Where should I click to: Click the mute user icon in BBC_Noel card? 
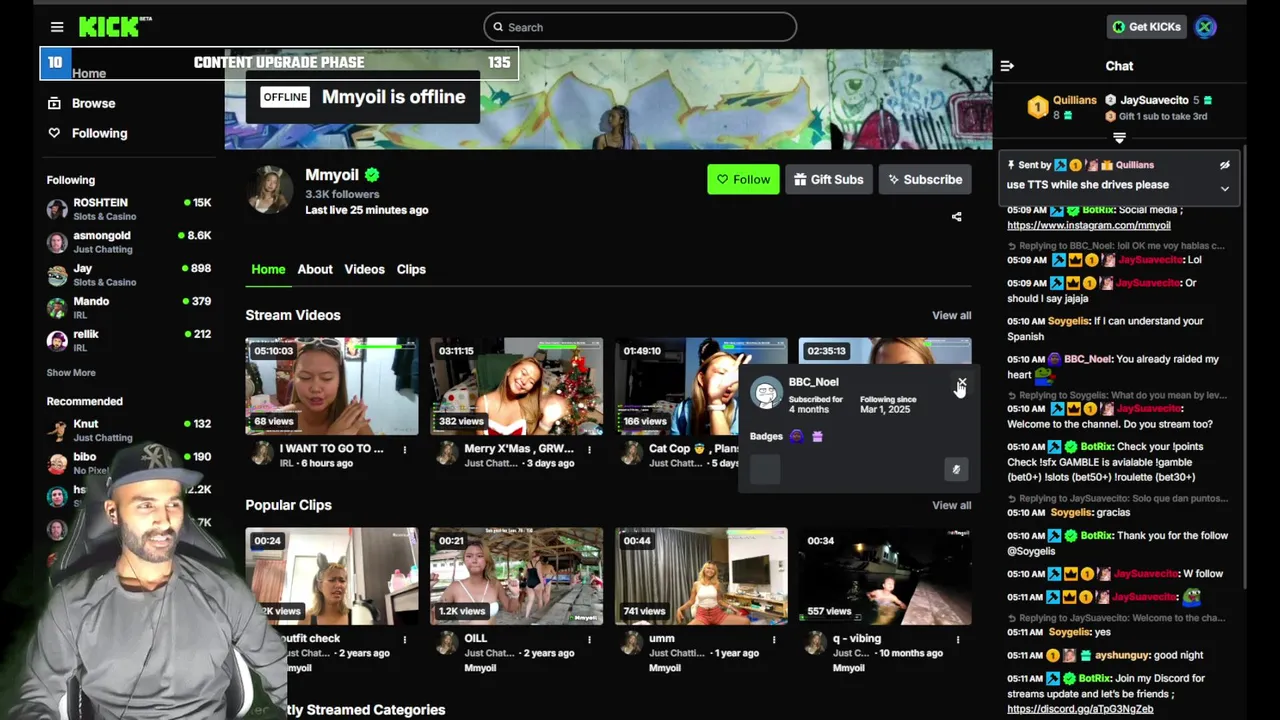click(956, 469)
